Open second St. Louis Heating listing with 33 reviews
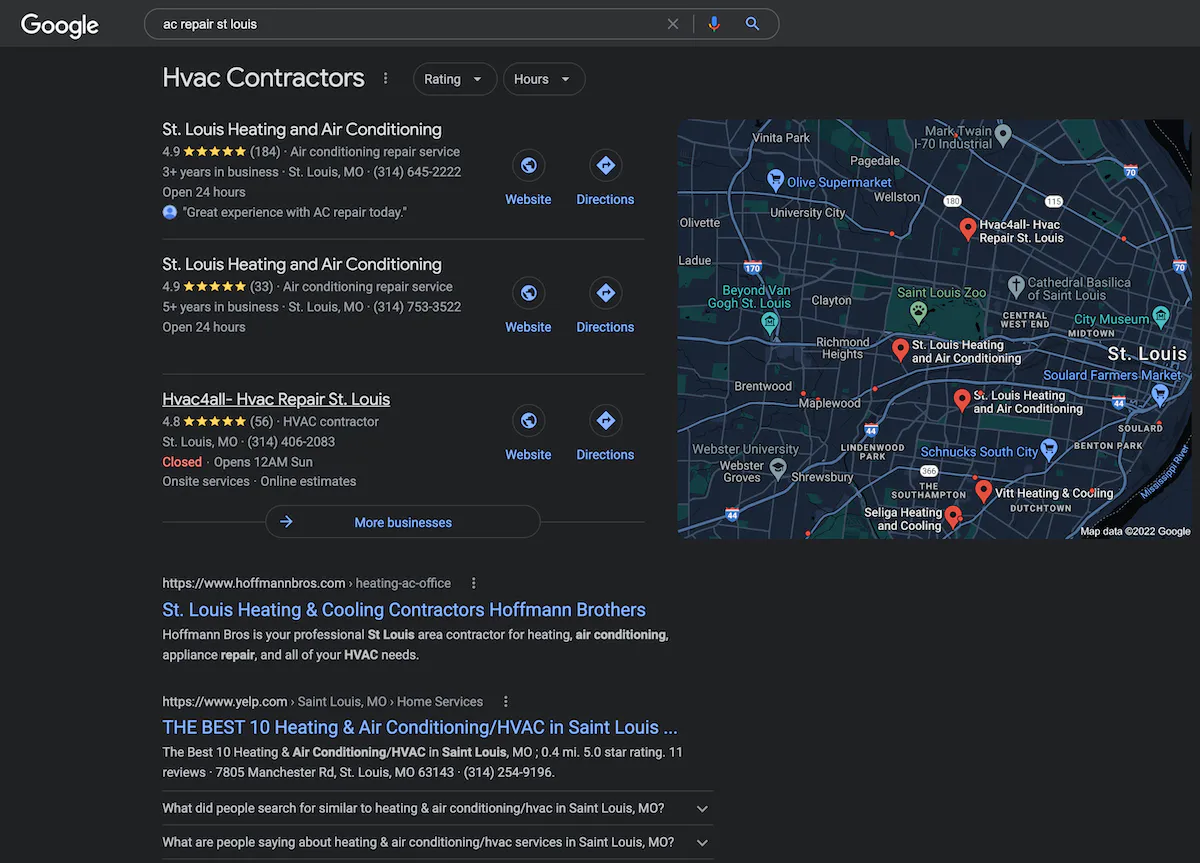1200x863 pixels. coord(302,264)
